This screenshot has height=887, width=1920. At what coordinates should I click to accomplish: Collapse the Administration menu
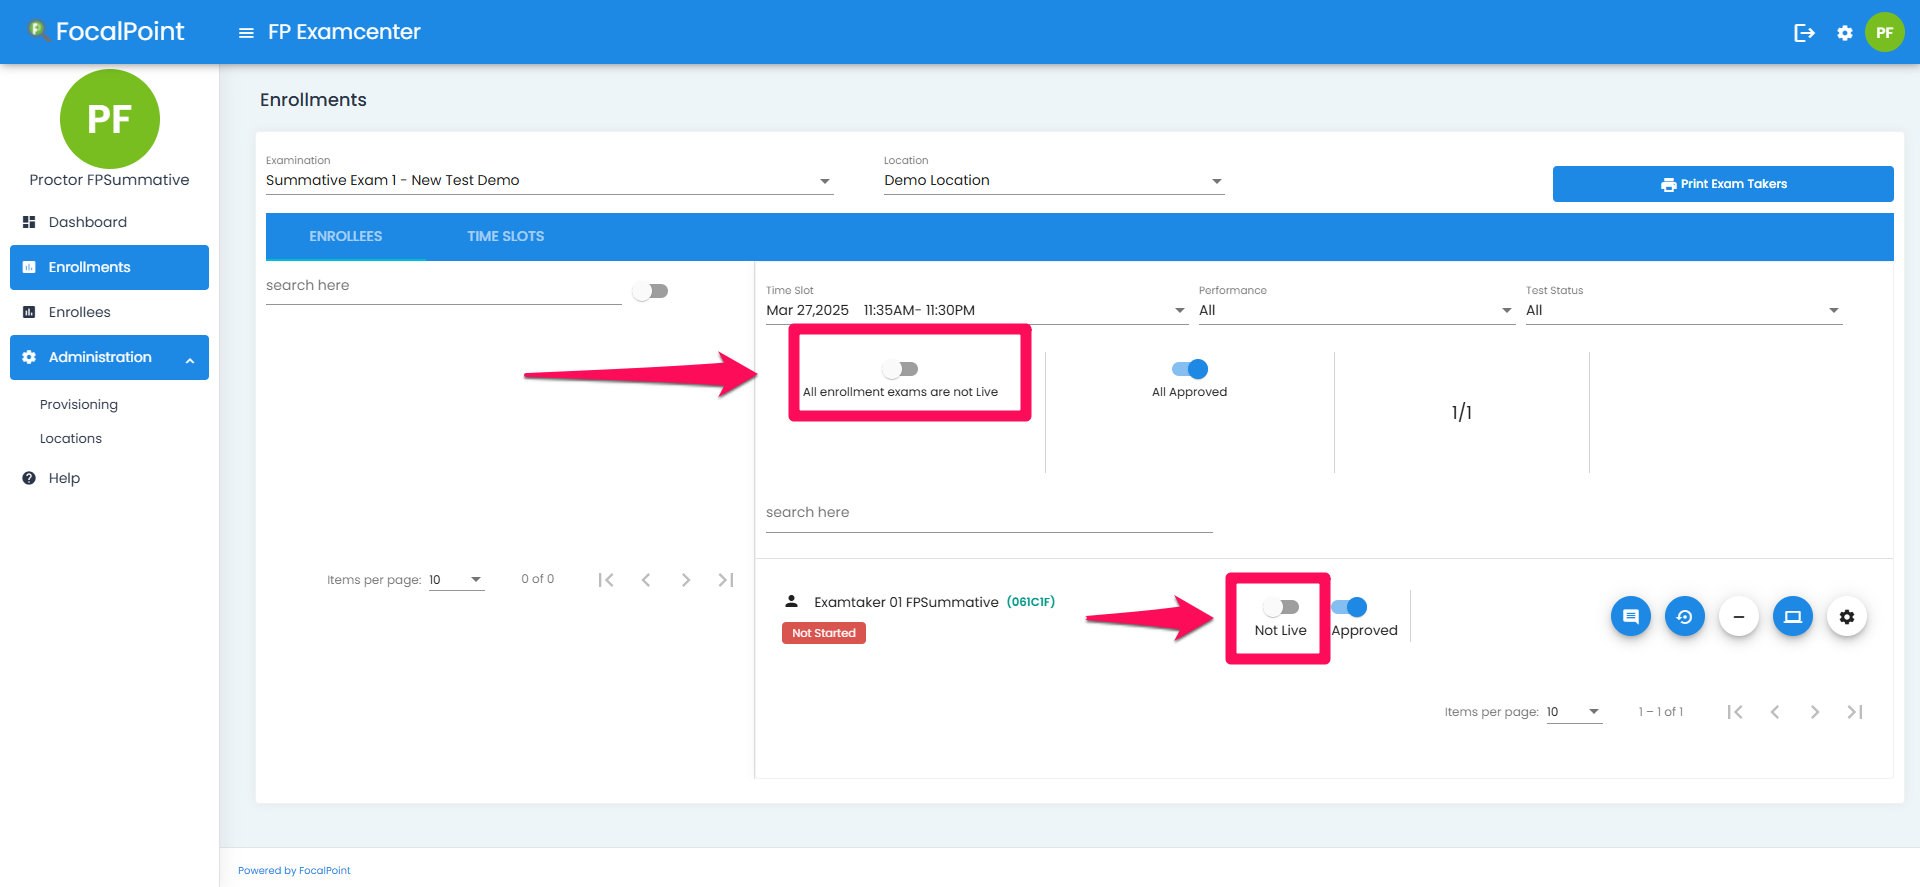tap(109, 357)
